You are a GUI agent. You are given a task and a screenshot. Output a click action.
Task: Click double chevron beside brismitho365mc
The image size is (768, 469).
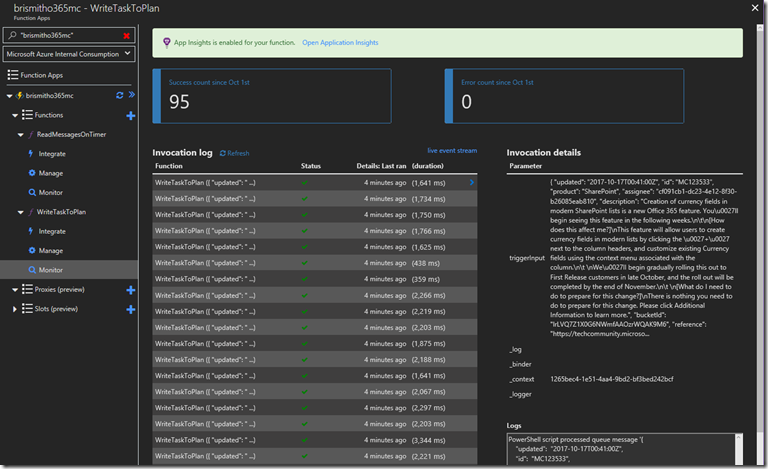coord(132,95)
